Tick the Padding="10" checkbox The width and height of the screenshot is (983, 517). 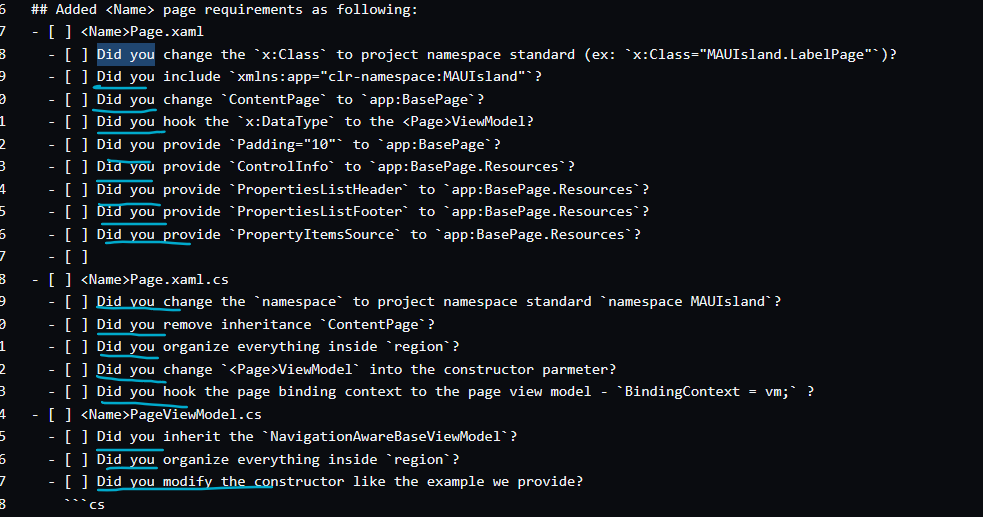coord(76,145)
